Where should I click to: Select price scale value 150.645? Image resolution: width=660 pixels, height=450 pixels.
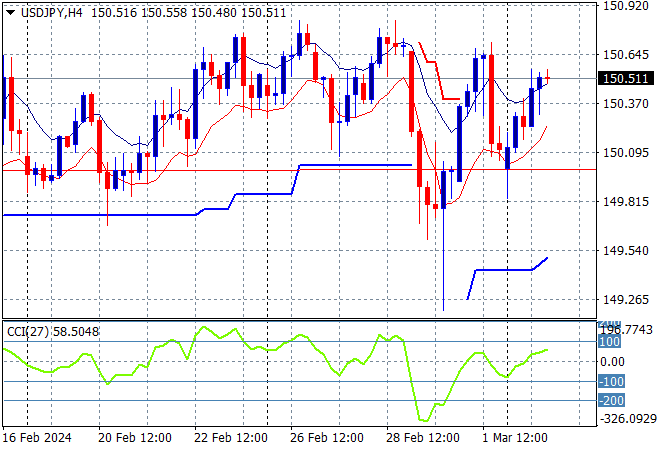626,55
